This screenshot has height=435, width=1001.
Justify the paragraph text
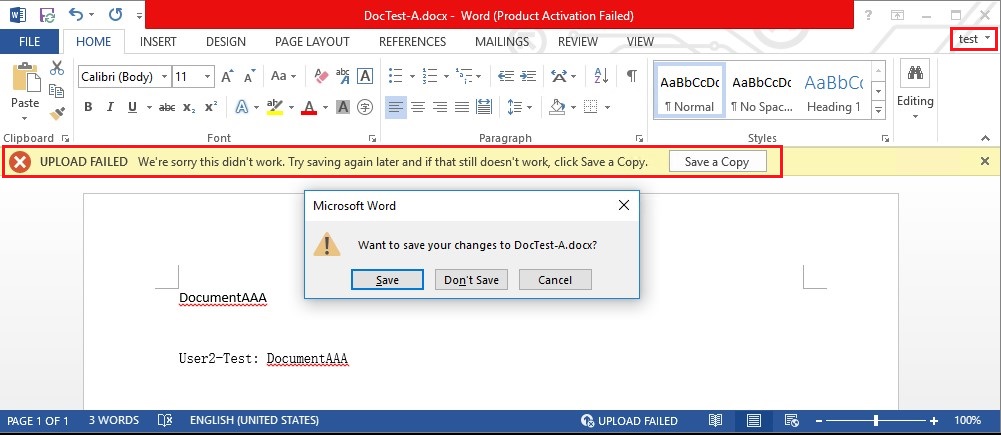(x=462, y=107)
